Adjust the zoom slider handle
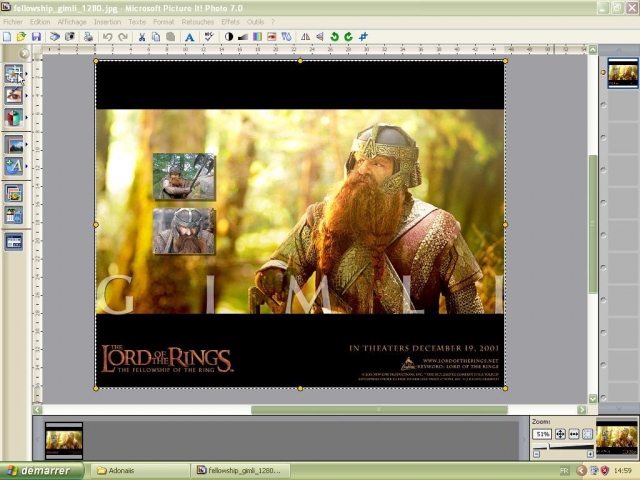 click(548, 446)
